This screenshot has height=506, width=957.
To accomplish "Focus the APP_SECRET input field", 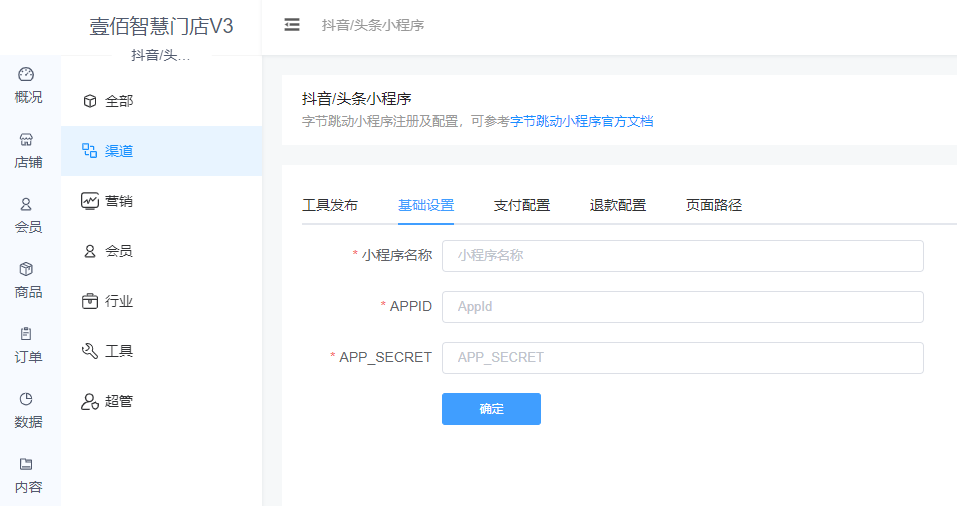I will (x=682, y=358).
